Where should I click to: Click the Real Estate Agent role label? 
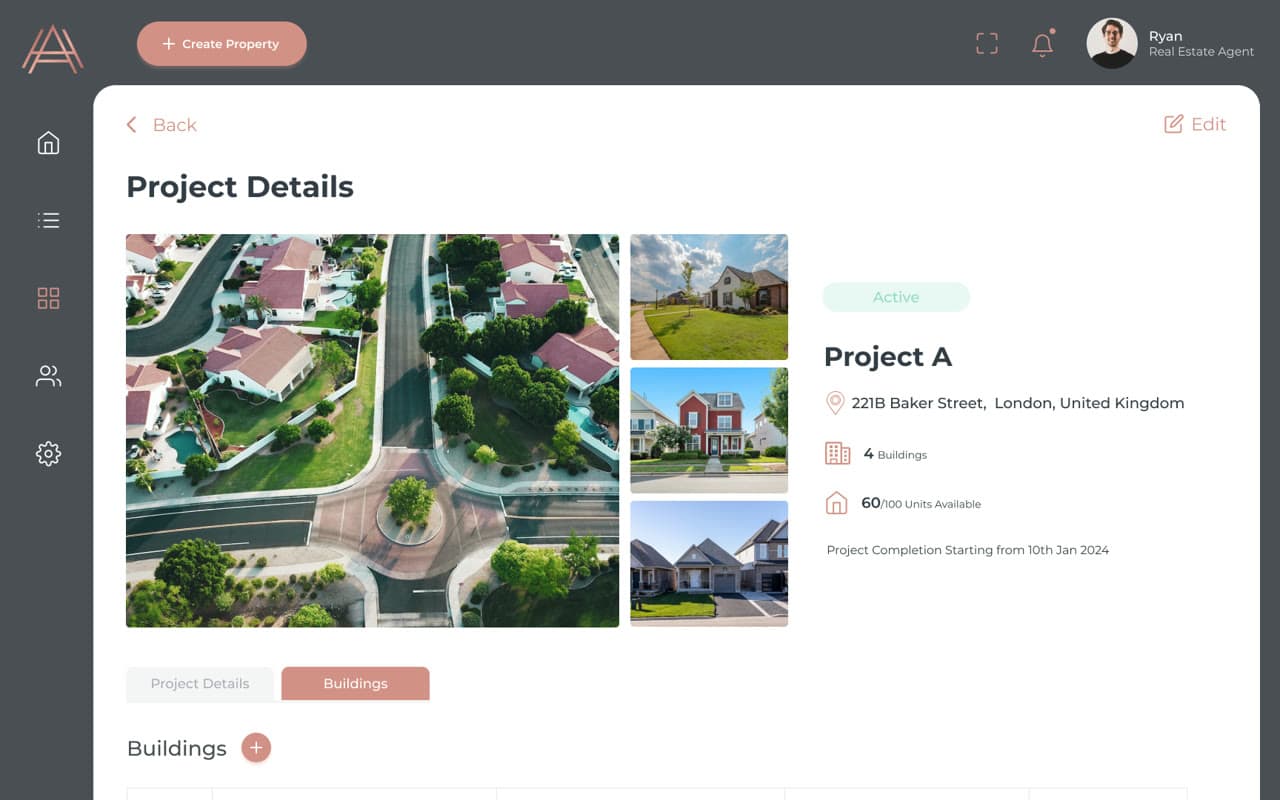[1201, 52]
